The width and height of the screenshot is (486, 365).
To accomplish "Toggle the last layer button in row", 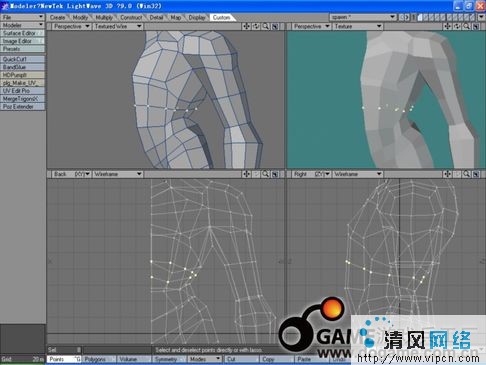I will point(473,17).
